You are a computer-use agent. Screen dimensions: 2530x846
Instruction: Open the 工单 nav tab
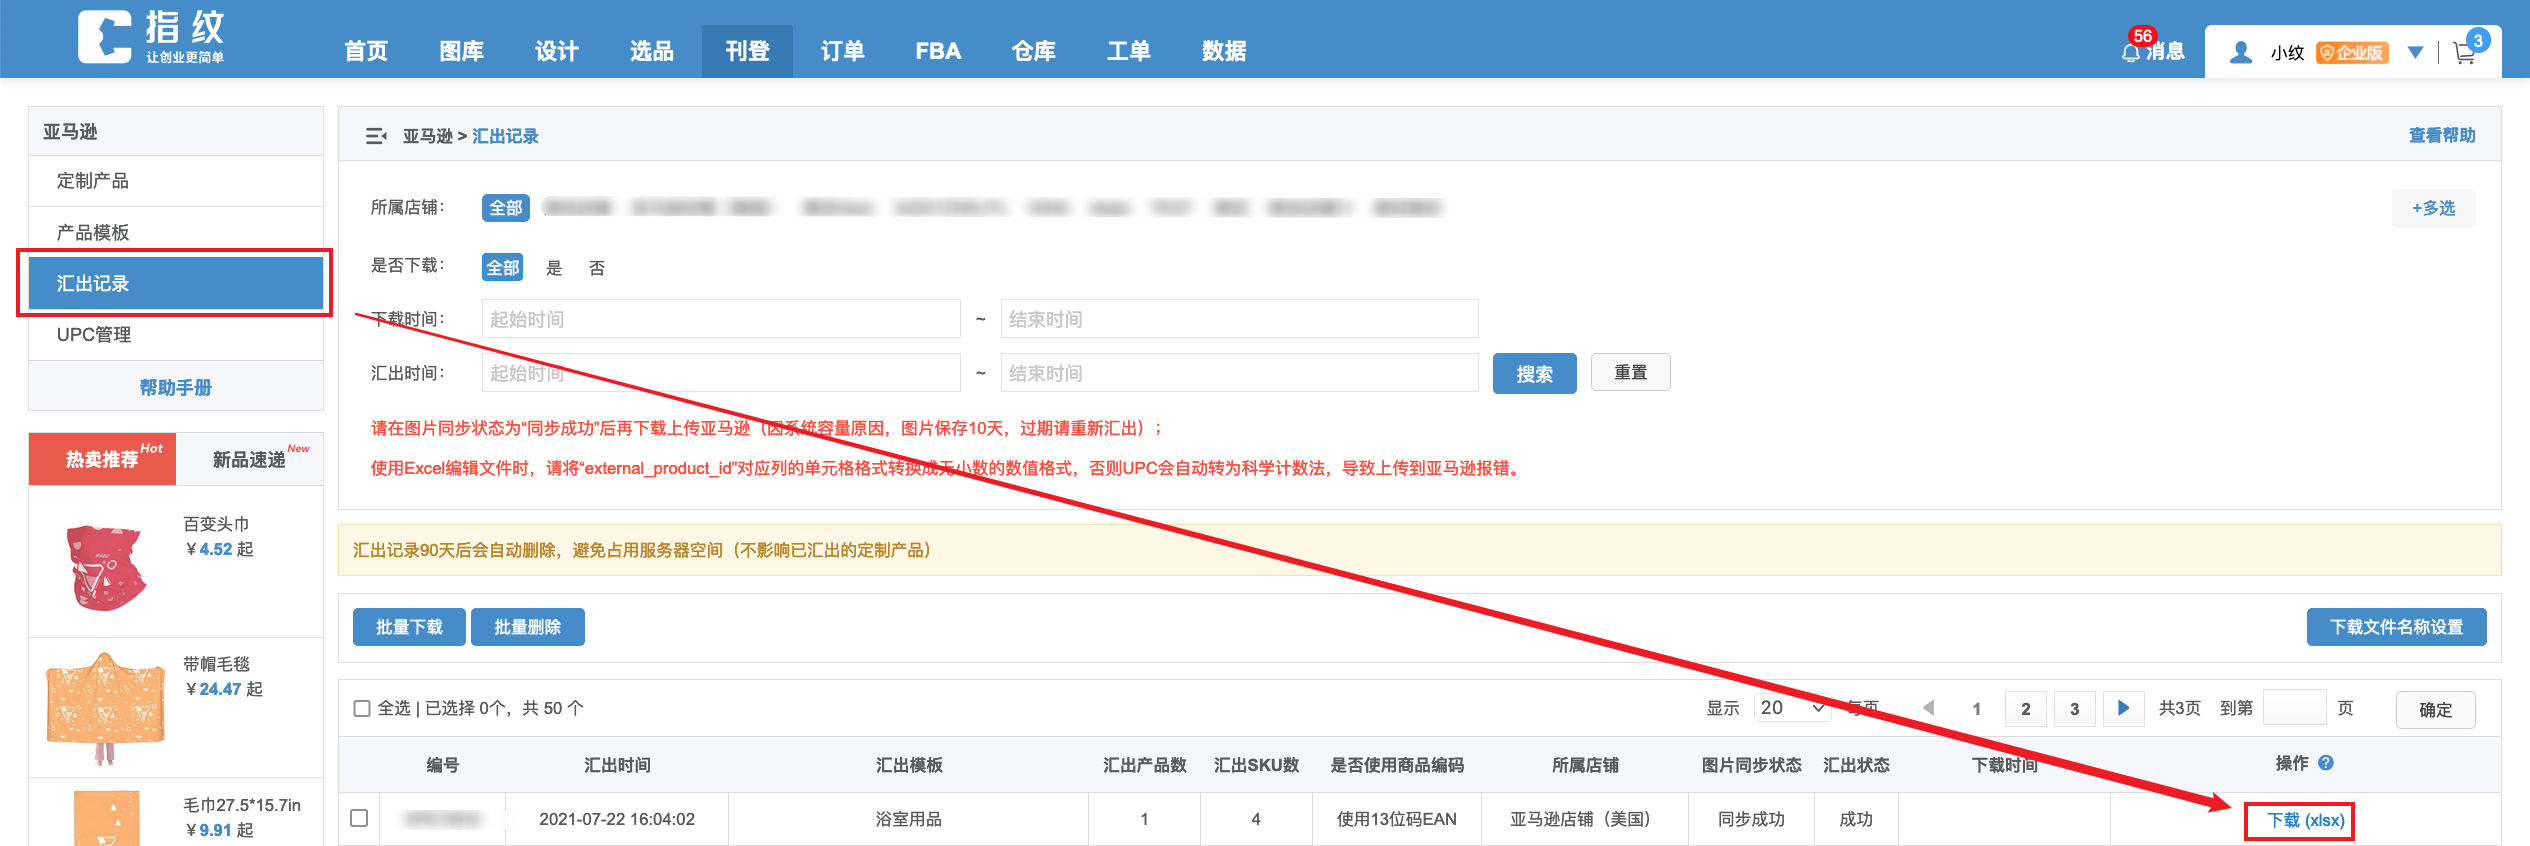click(1129, 51)
